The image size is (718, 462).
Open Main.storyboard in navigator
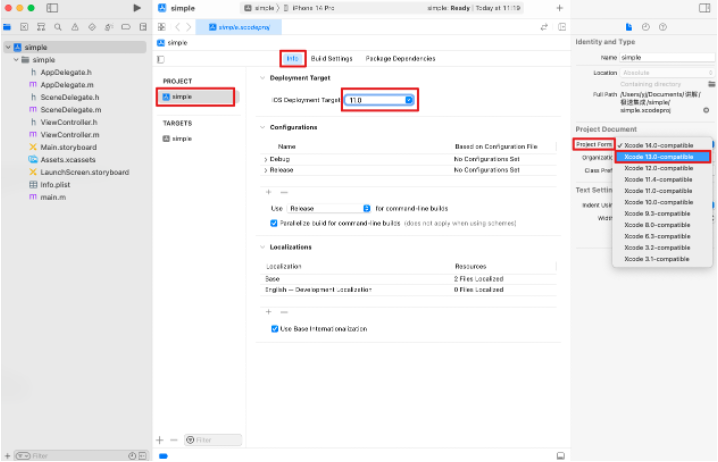[63, 147]
